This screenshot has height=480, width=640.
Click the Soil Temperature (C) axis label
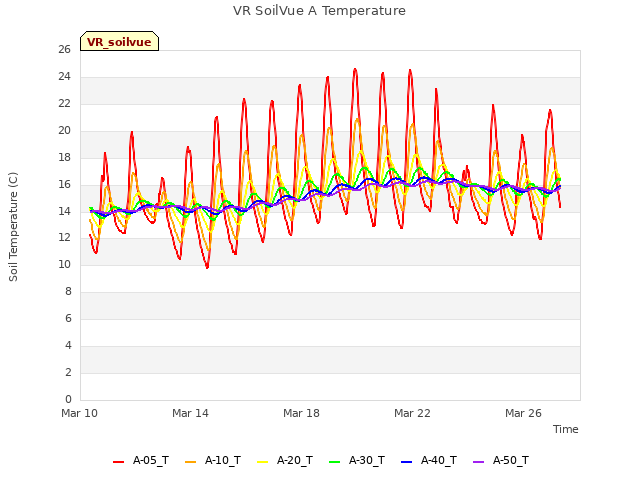click(13, 227)
